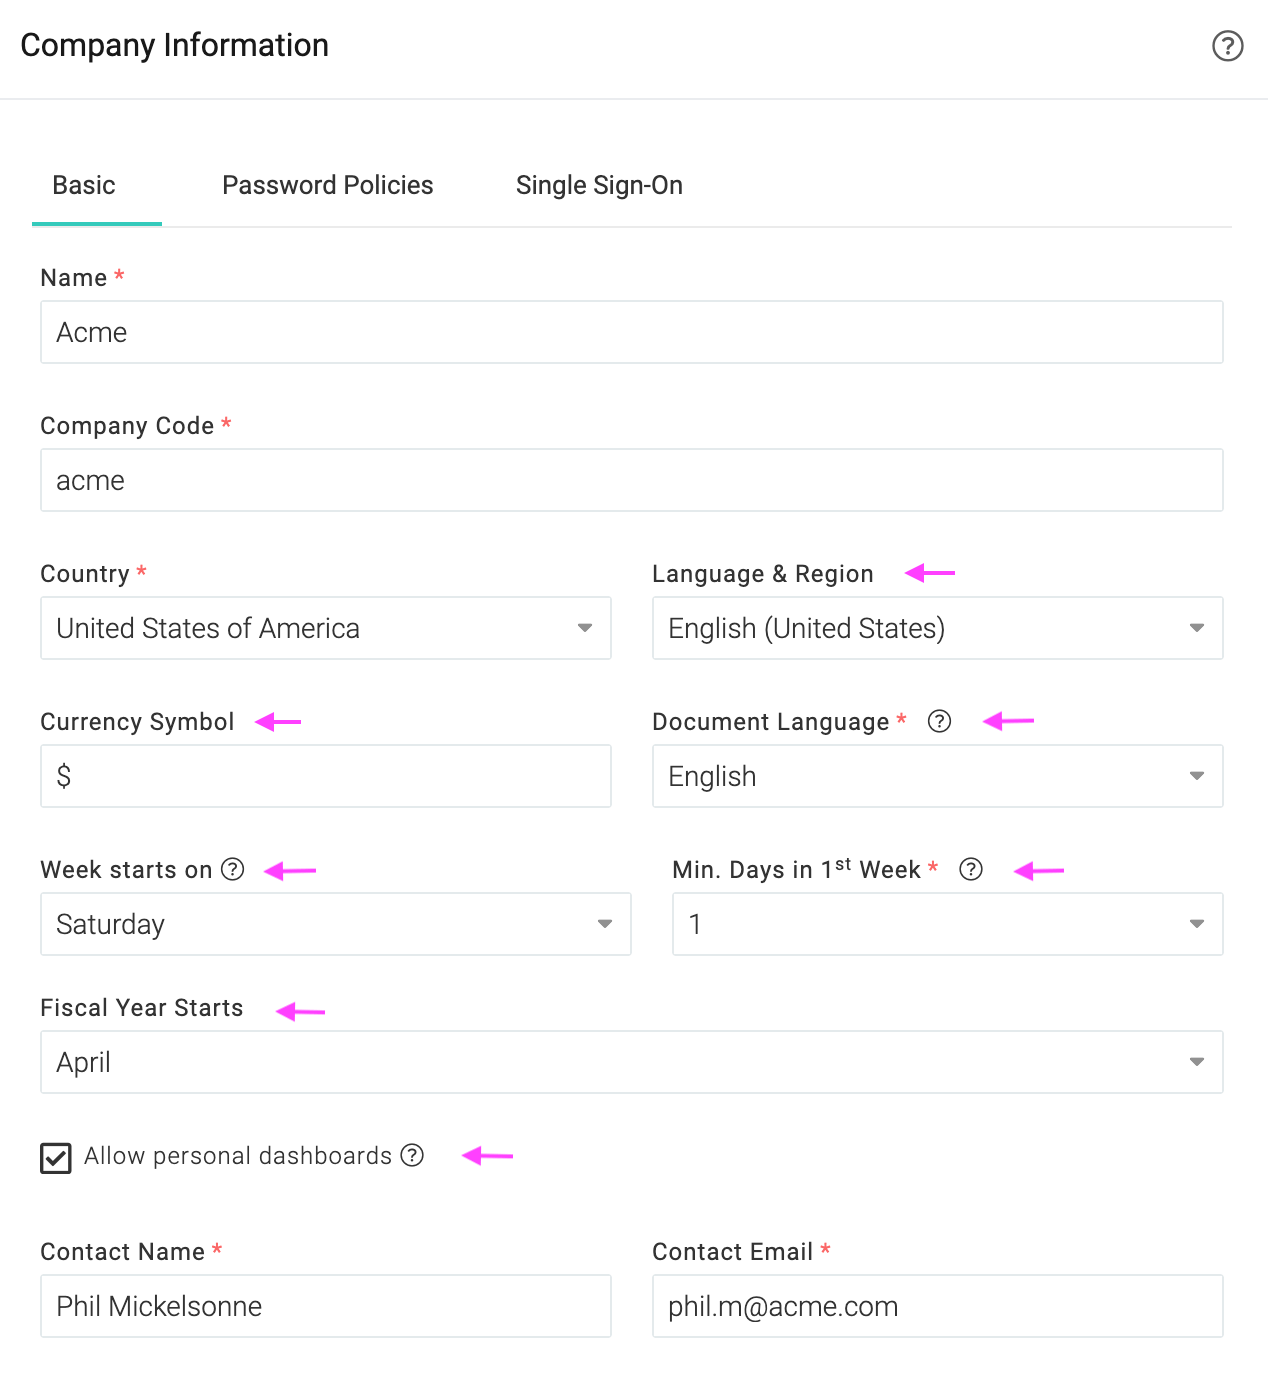This screenshot has height=1398, width=1268.
Task: Click the Contact Name field
Action: (326, 1306)
